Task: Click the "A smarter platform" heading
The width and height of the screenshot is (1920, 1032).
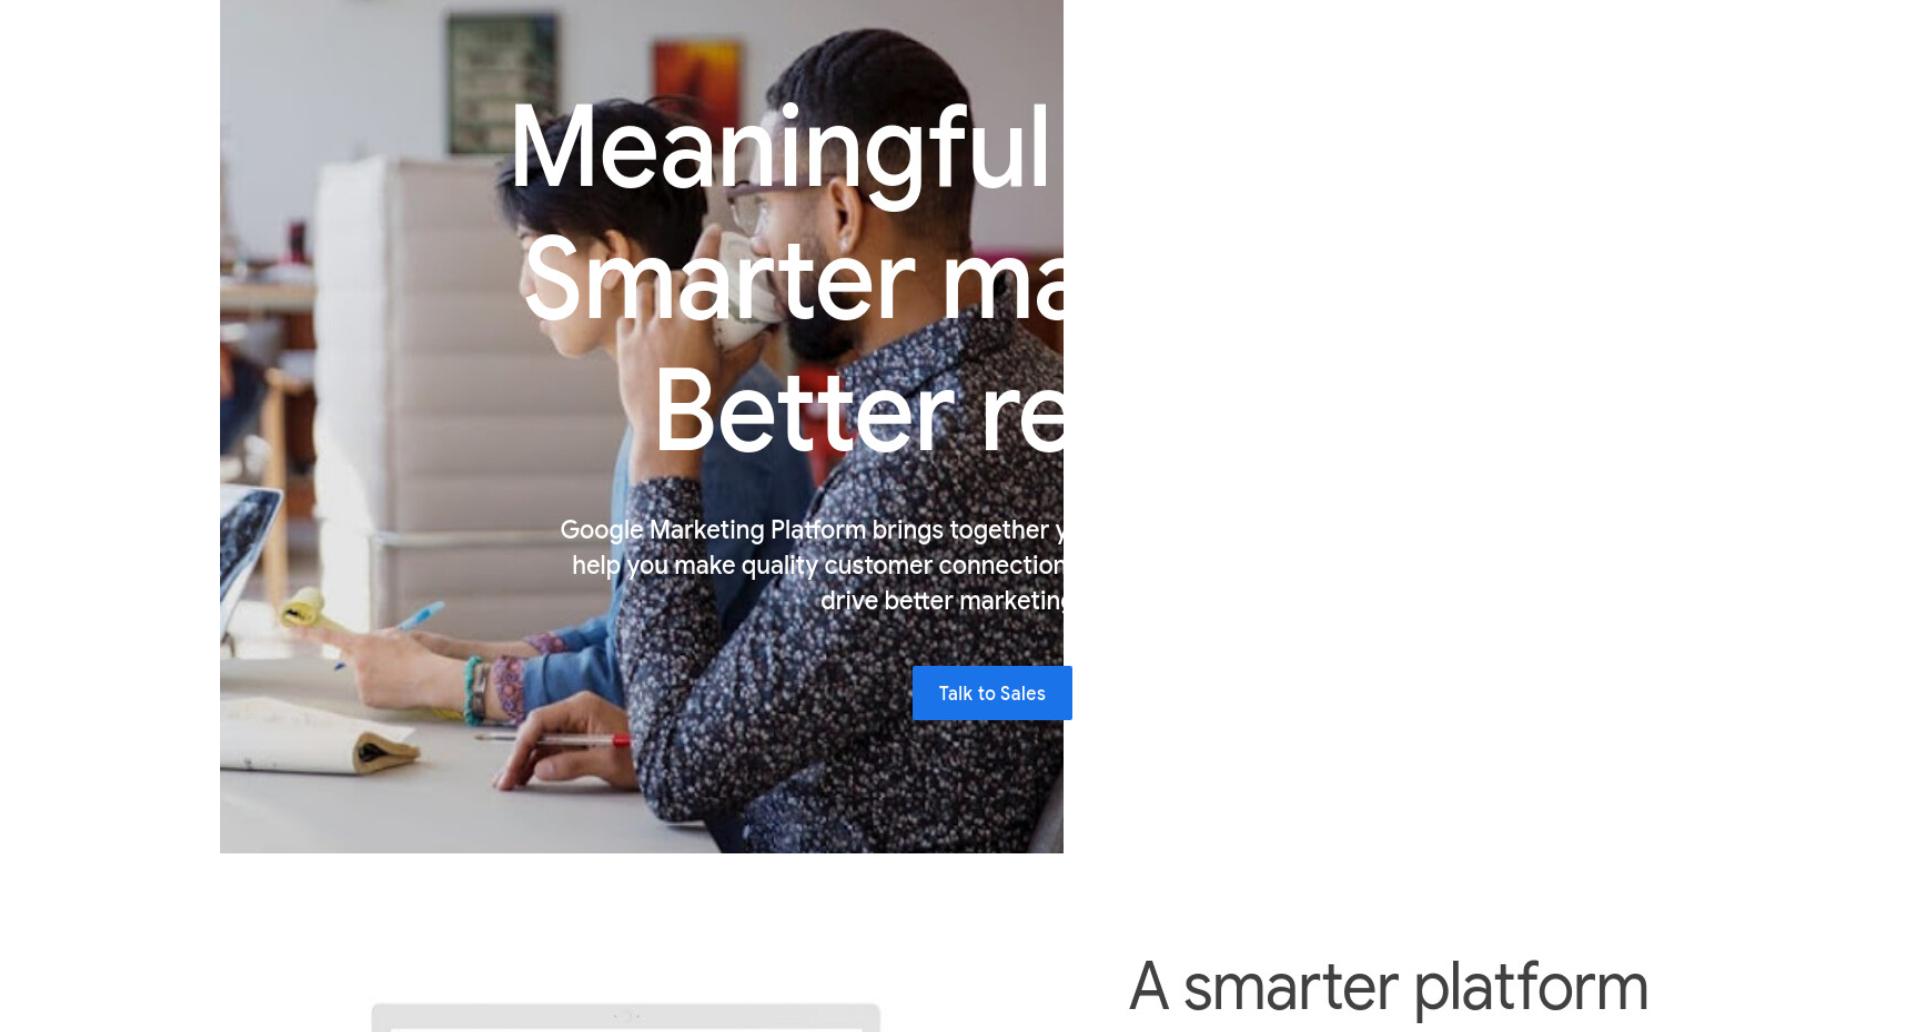Action: point(1388,988)
